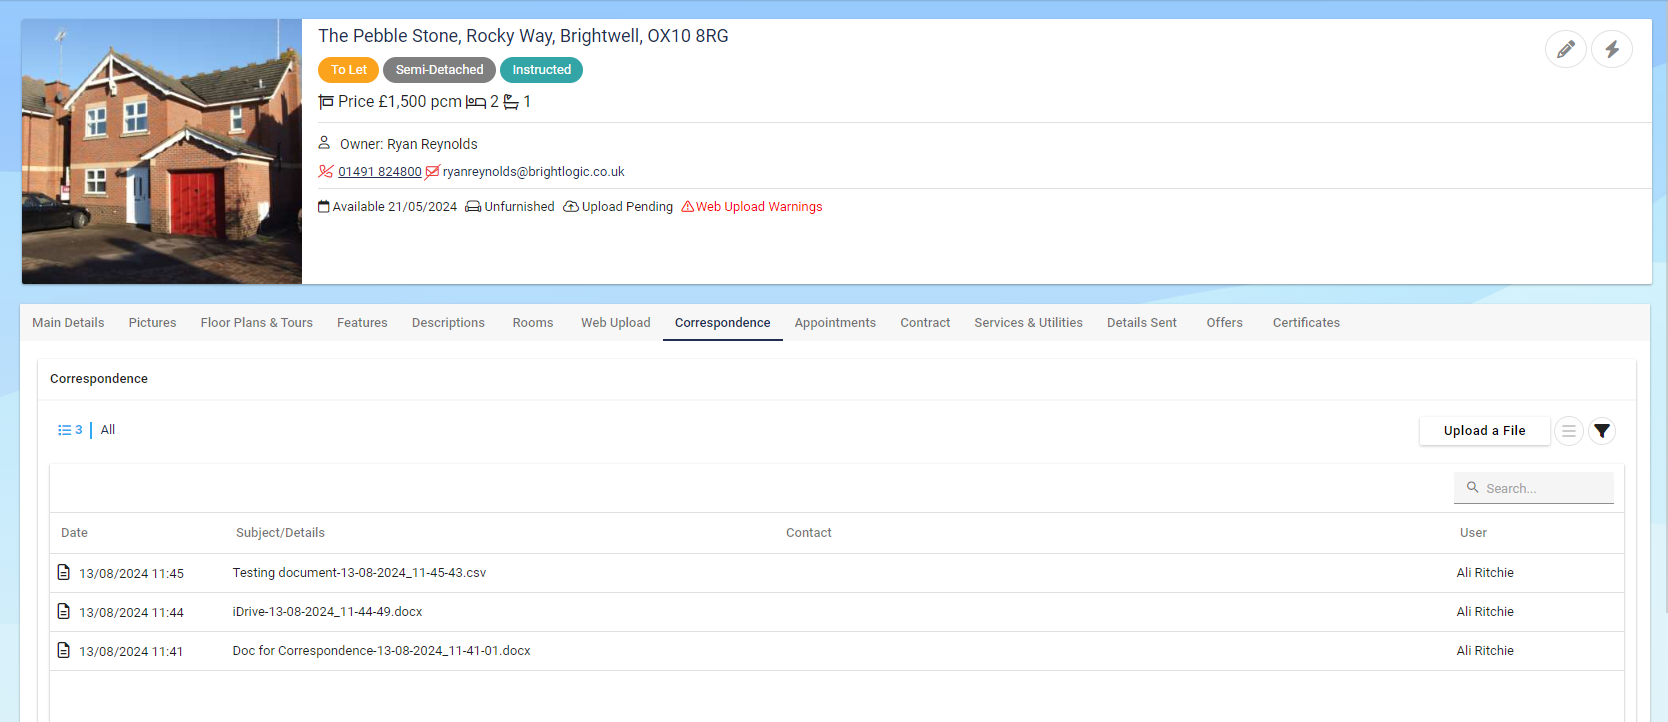Click the calendar availability icon
Viewport: 1668px width, 722px height.
click(324, 206)
